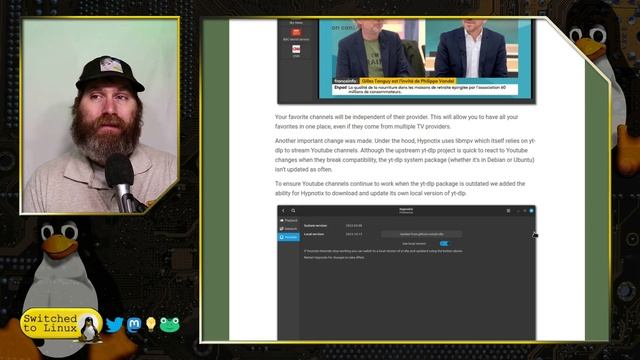Viewport: 640px width, 360px height.
Task: Click the Local version label in Hypnotix
Action: pyautogui.click(x=314, y=234)
